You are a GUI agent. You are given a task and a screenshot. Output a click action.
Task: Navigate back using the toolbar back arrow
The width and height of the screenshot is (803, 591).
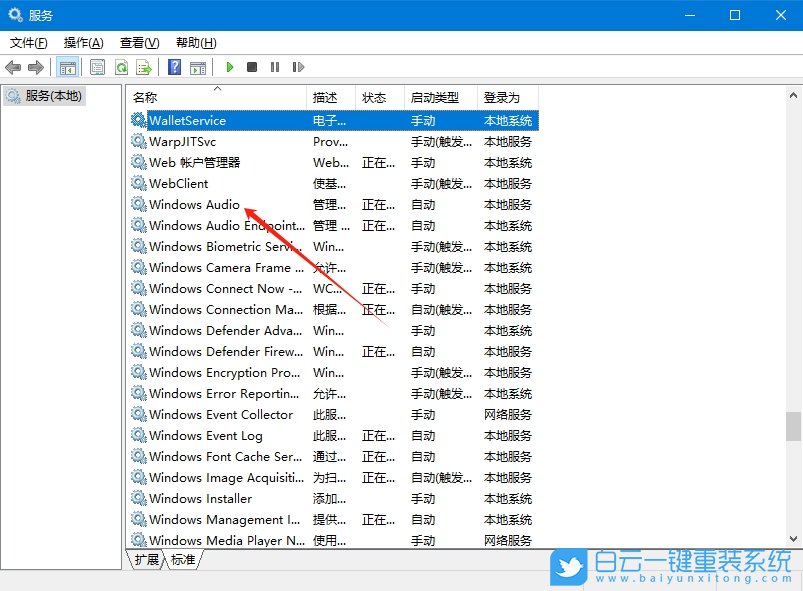(12, 67)
